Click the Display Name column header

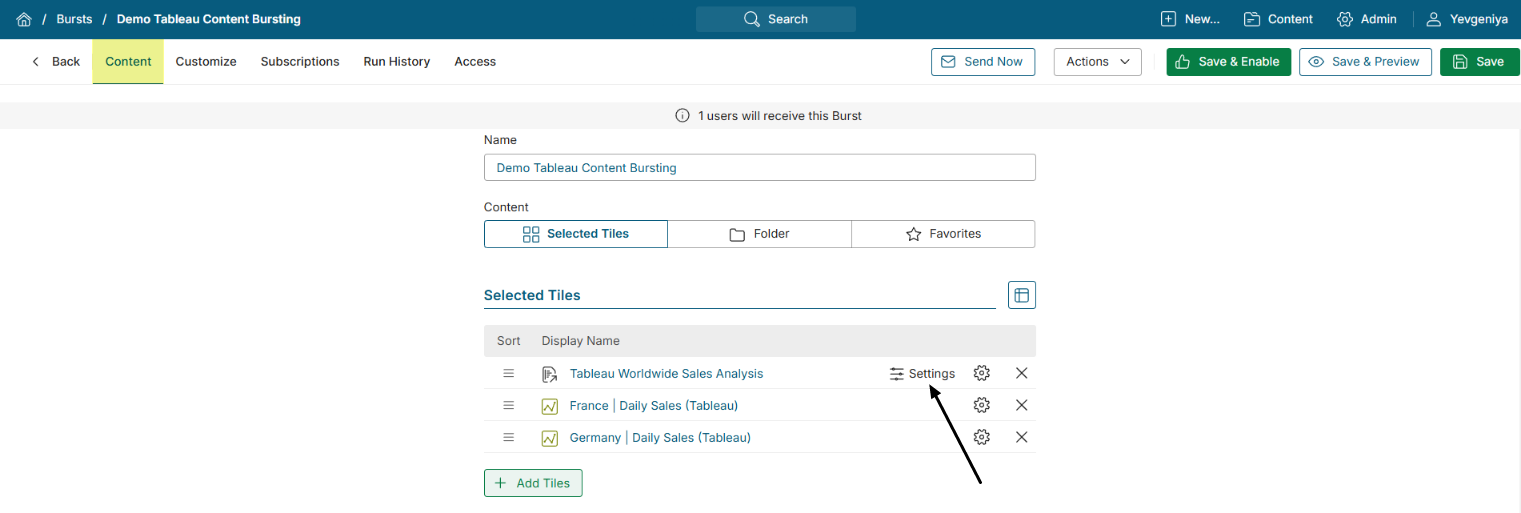click(581, 341)
